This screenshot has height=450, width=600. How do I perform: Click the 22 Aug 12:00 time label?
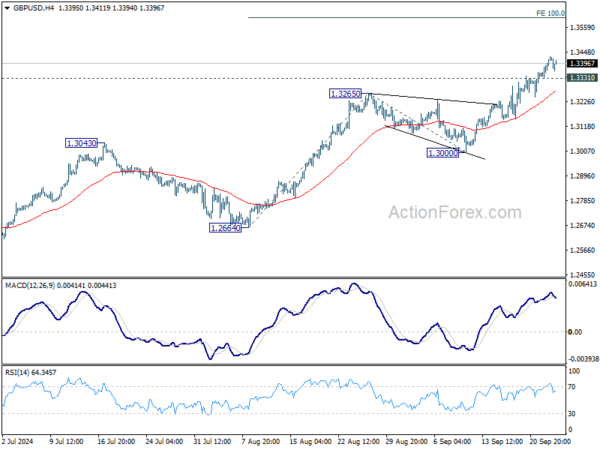(x=357, y=442)
